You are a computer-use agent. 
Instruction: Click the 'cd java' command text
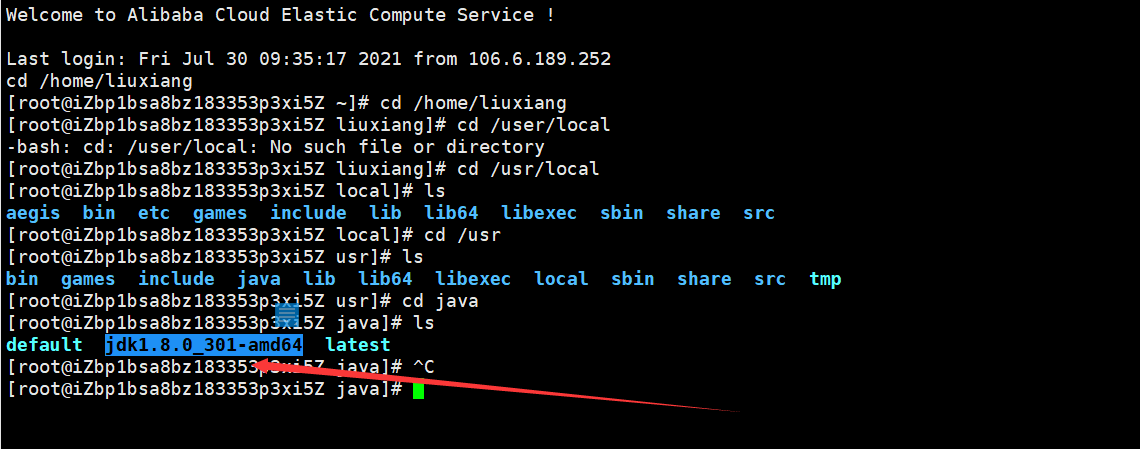click(435, 301)
